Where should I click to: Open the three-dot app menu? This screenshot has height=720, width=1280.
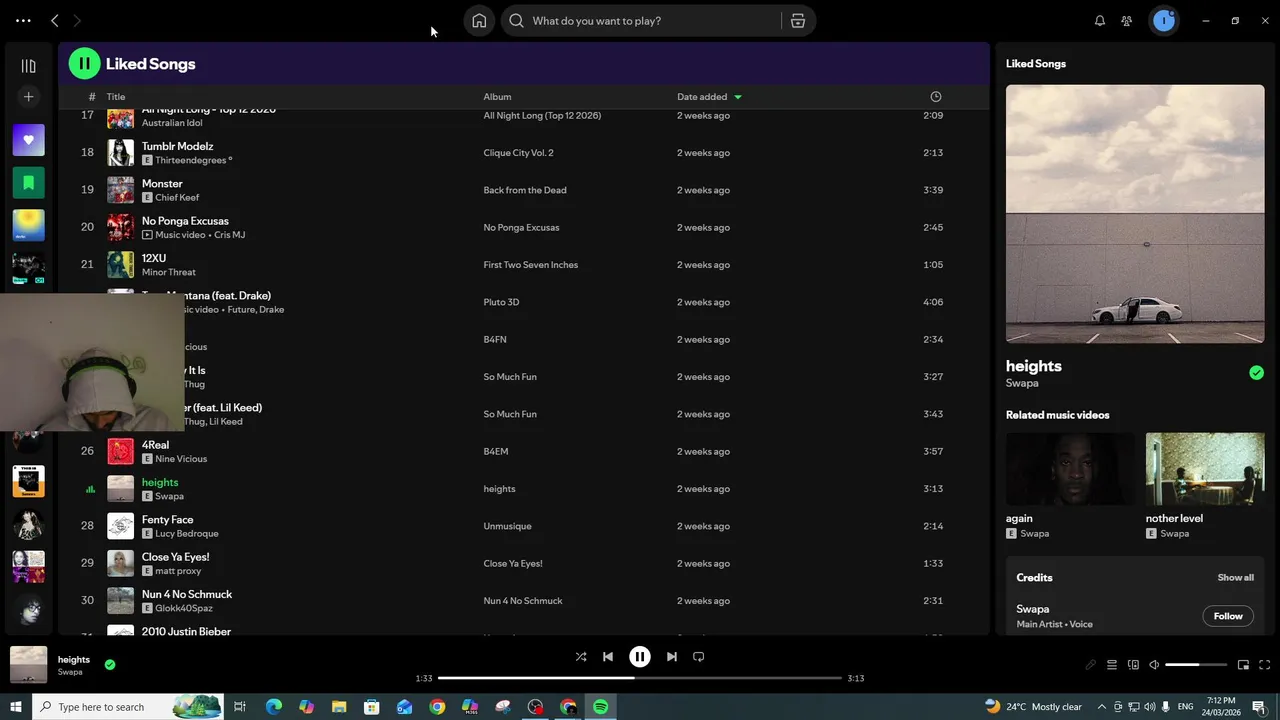(x=23, y=21)
